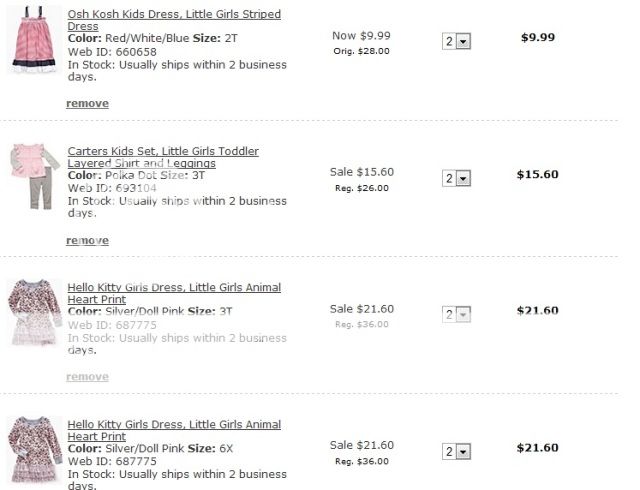Viewport: 640px width, 490px height.
Task: Open the 6X Hello Kitty Girls Dress link
Action: point(174,425)
